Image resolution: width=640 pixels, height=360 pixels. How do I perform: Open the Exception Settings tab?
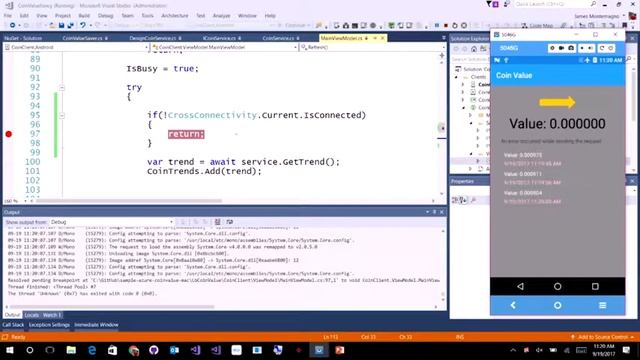coord(49,325)
